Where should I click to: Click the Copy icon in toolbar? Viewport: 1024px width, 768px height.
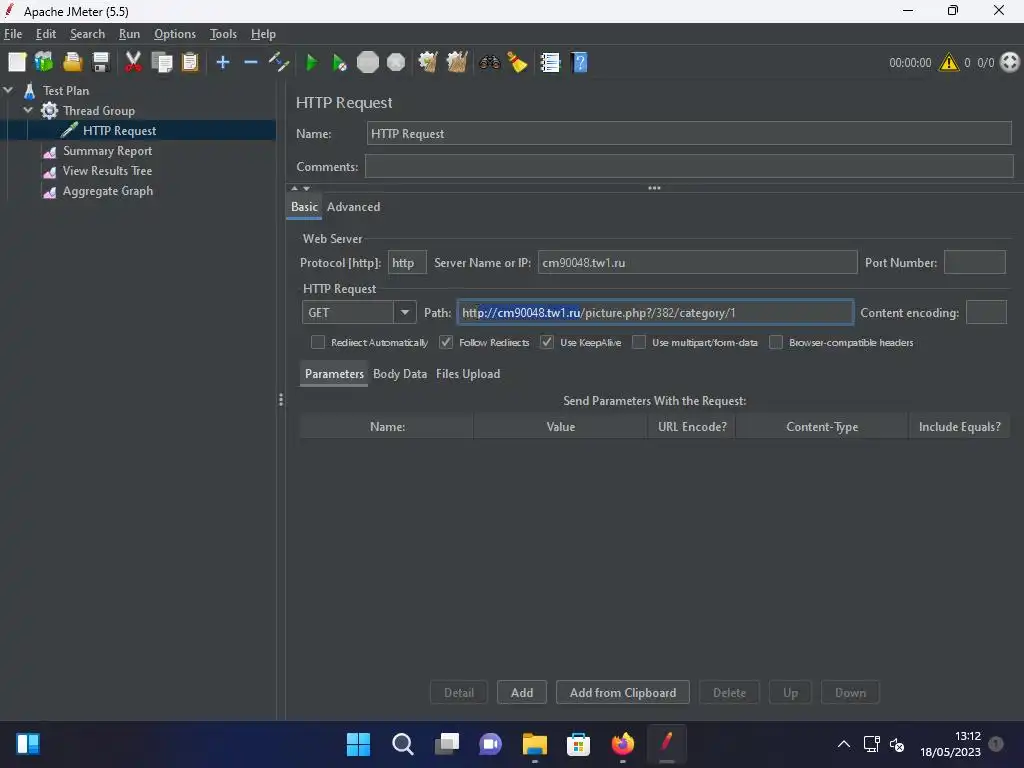click(x=161, y=63)
